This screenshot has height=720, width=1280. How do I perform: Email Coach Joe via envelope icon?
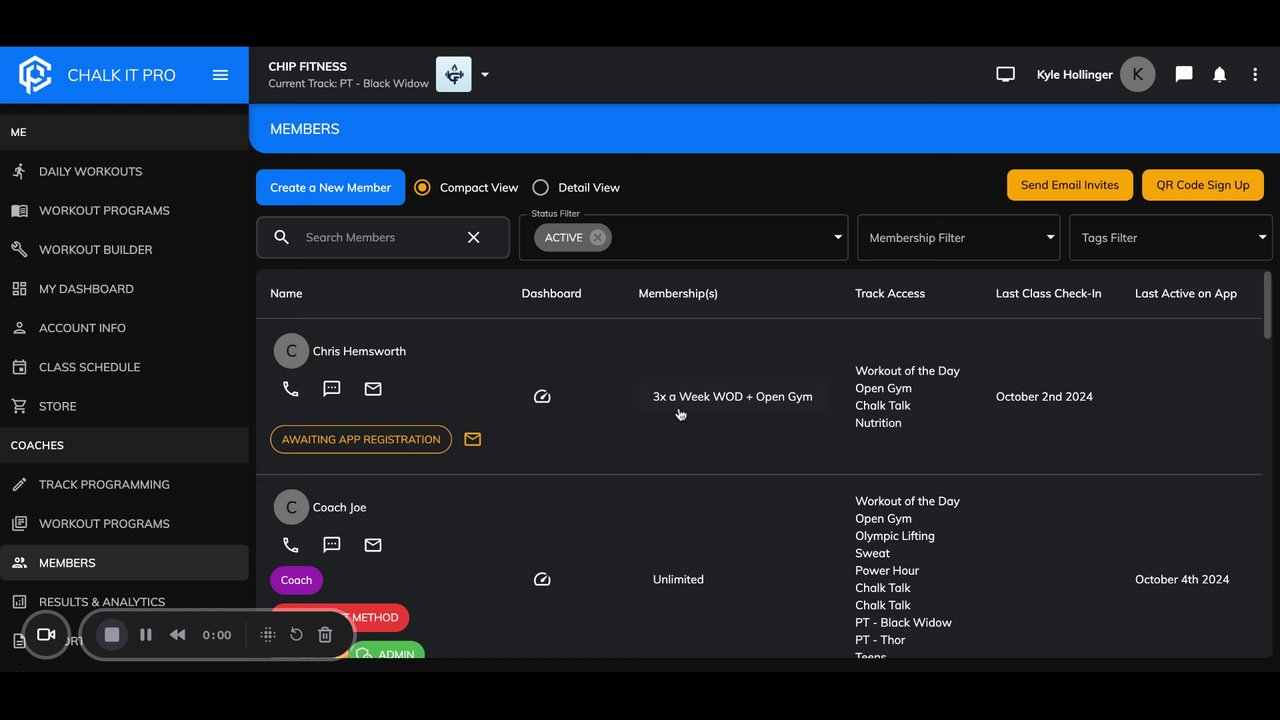click(x=373, y=545)
